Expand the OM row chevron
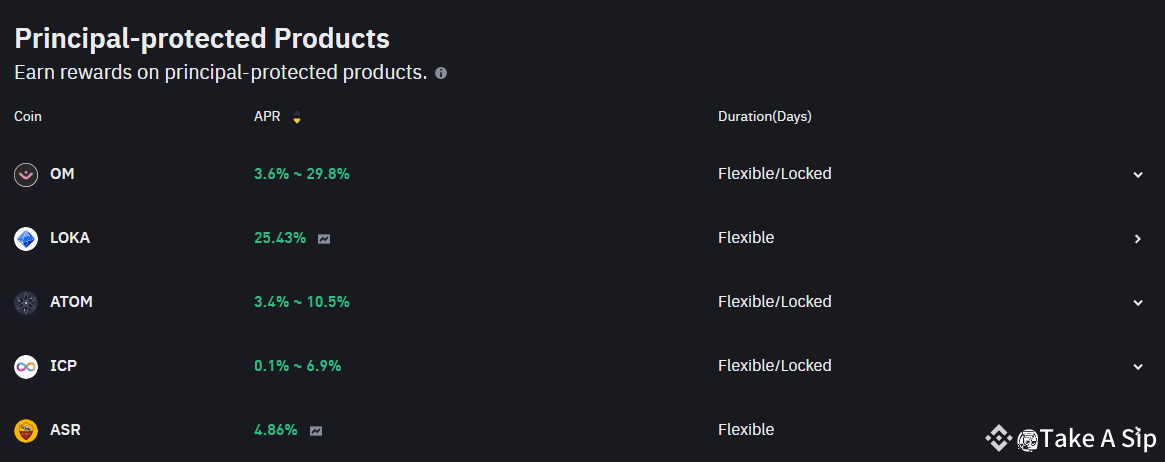 (x=1137, y=175)
